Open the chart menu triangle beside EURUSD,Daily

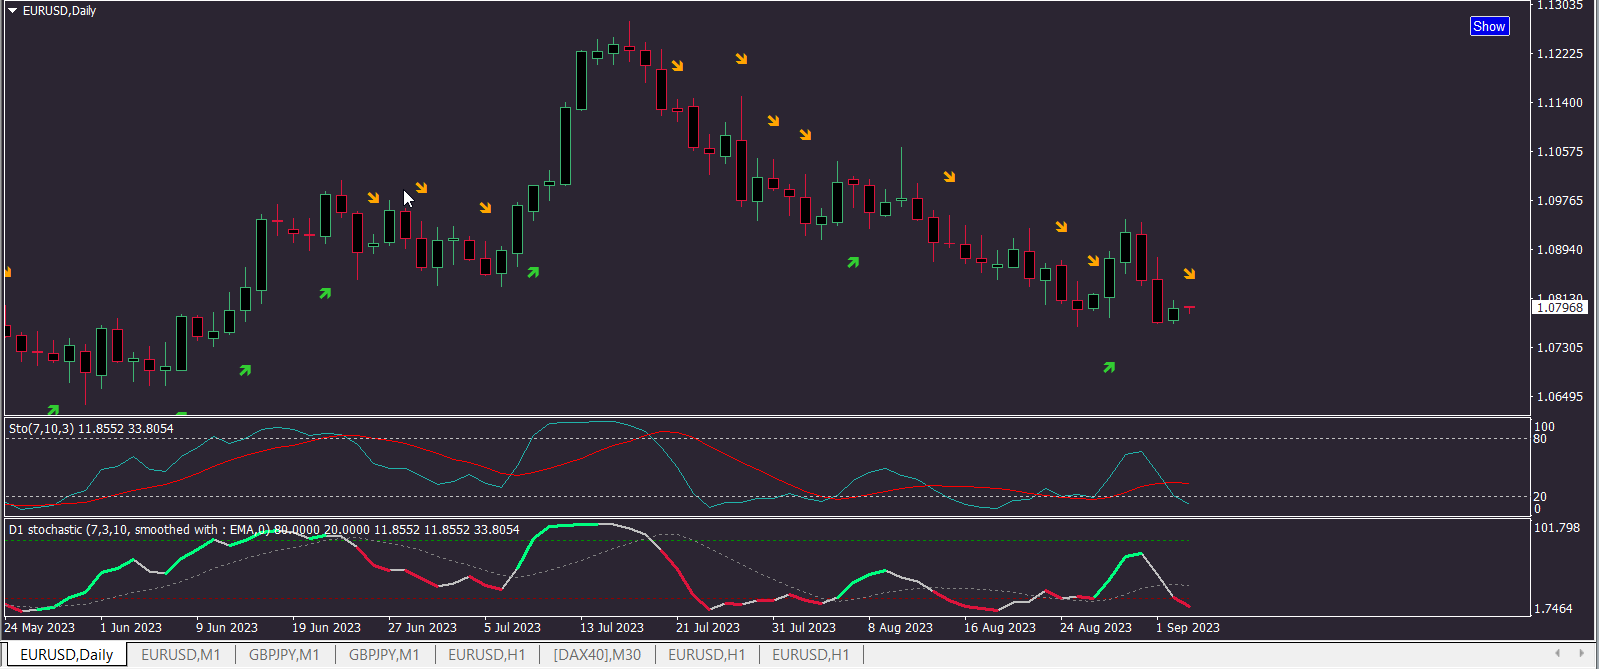click(x=13, y=11)
